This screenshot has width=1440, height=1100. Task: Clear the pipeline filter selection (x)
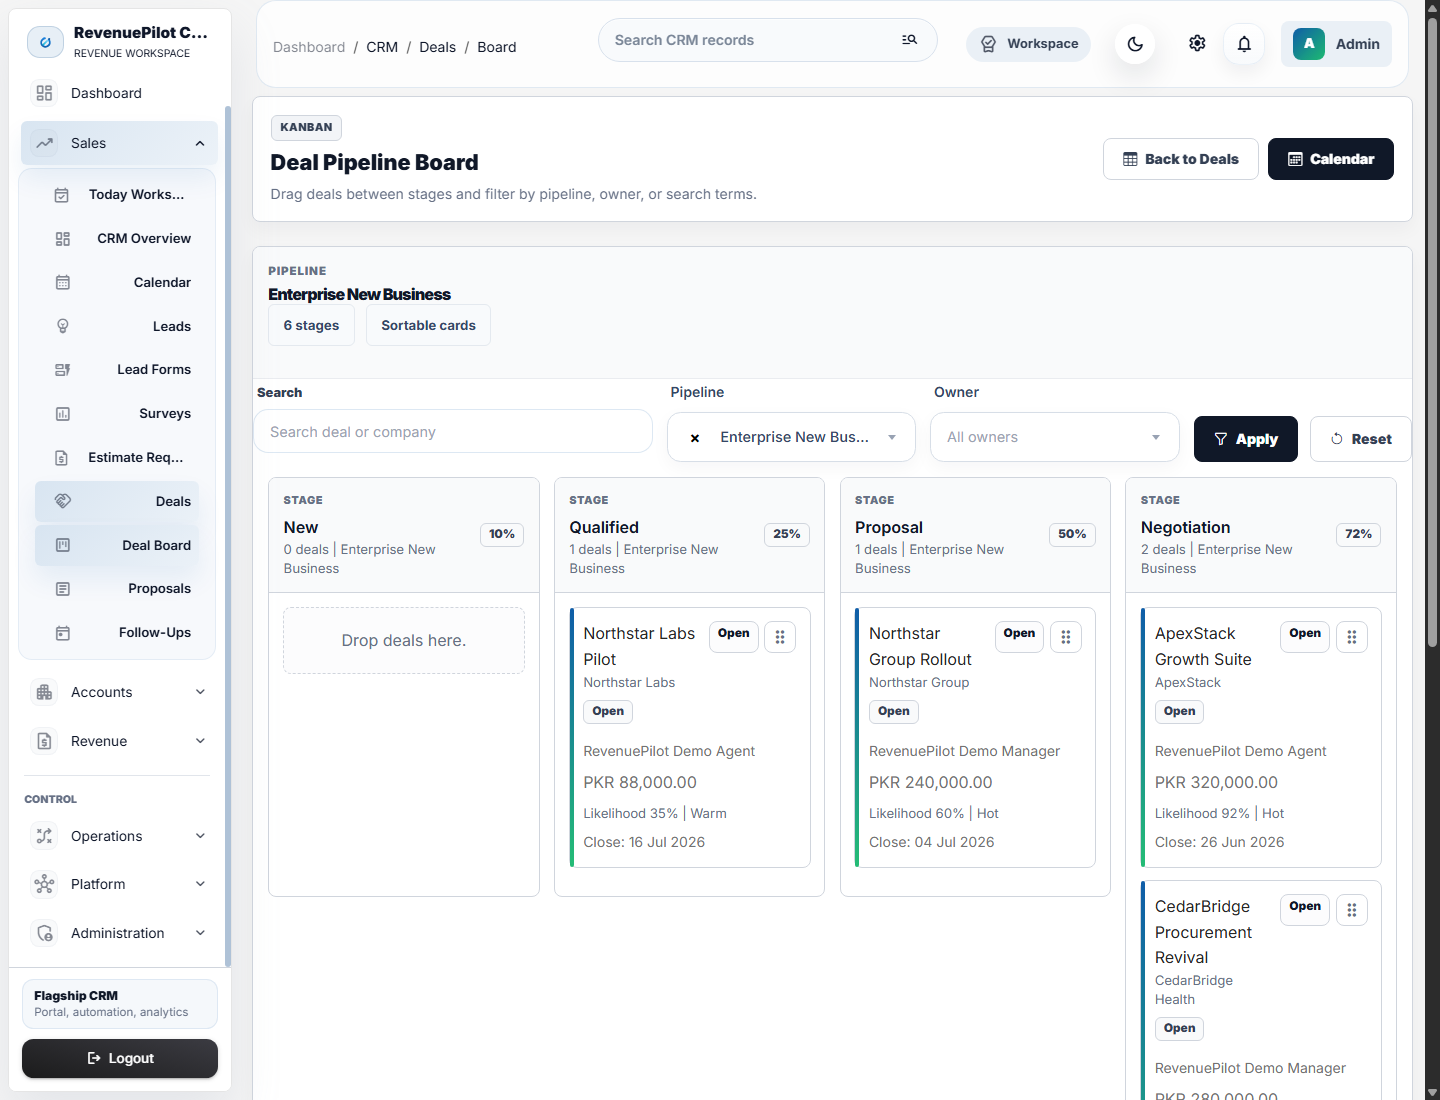tap(695, 438)
